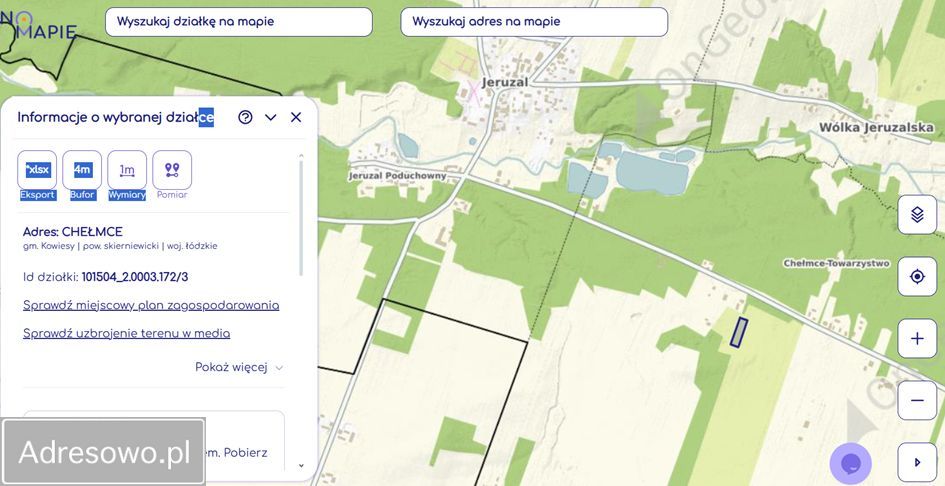Click the panel scrollbar down arrow
The image size is (945, 486).
point(301,465)
